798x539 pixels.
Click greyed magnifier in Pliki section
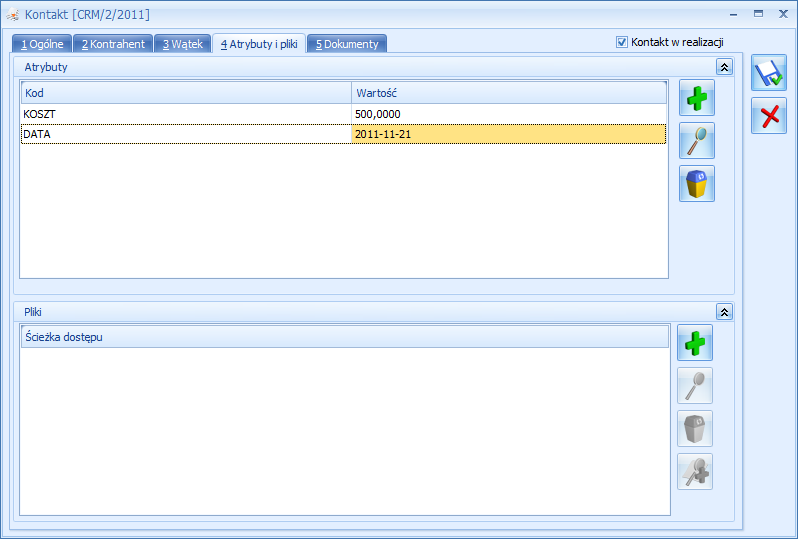(x=695, y=386)
